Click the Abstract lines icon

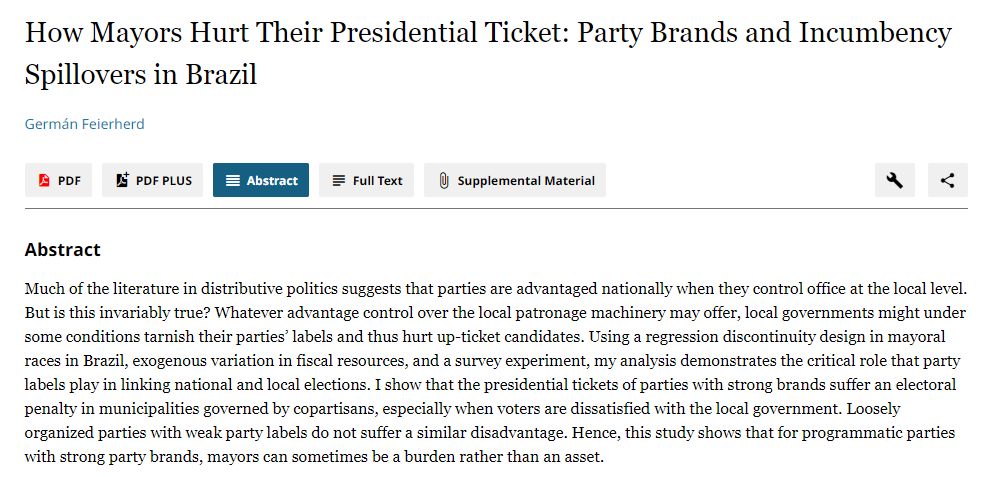tap(233, 181)
